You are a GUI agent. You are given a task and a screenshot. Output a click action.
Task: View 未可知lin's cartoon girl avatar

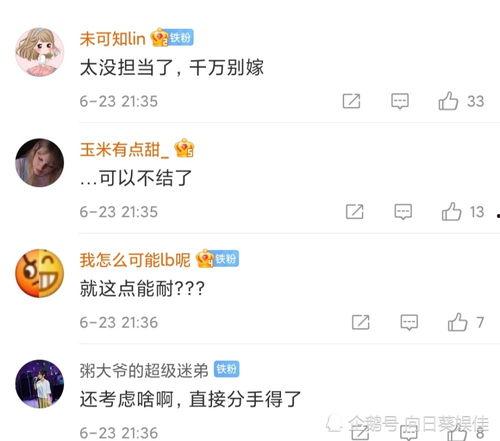click(x=40, y=52)
